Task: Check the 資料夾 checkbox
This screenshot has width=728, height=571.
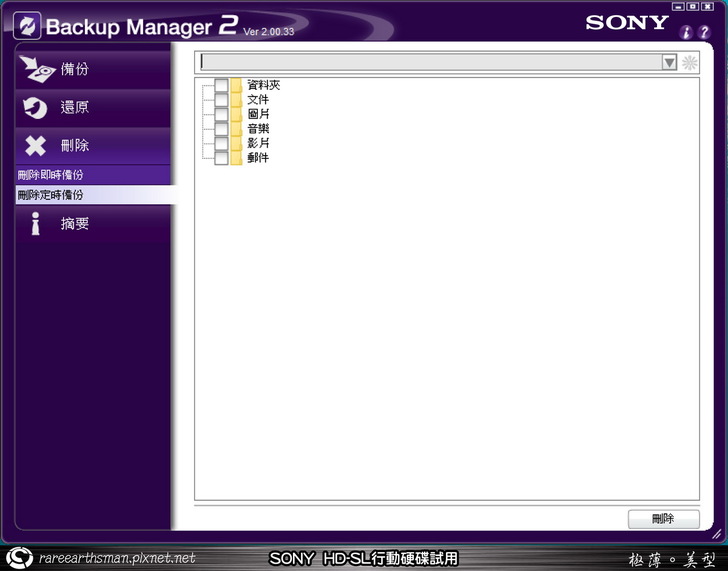Action: click(x=221, y=85)
